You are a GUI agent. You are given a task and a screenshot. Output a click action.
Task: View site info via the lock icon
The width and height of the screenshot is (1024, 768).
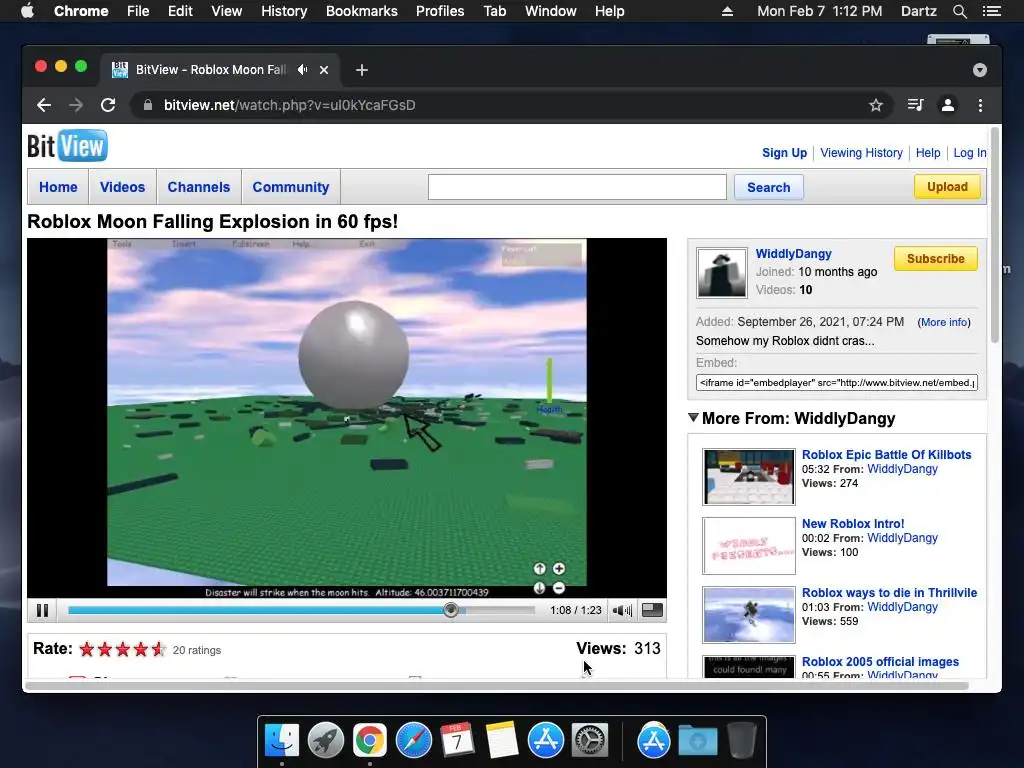(x=148, y=105)
